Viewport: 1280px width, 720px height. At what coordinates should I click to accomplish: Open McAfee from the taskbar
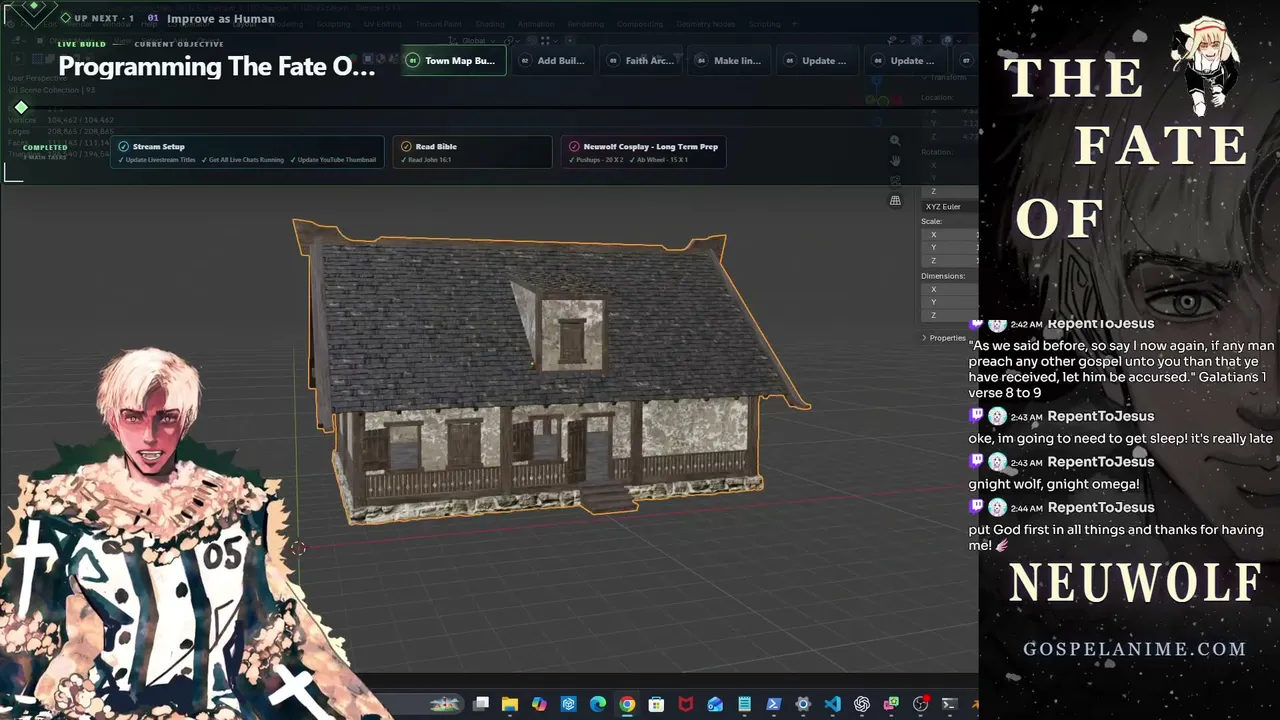pos(686,704)
